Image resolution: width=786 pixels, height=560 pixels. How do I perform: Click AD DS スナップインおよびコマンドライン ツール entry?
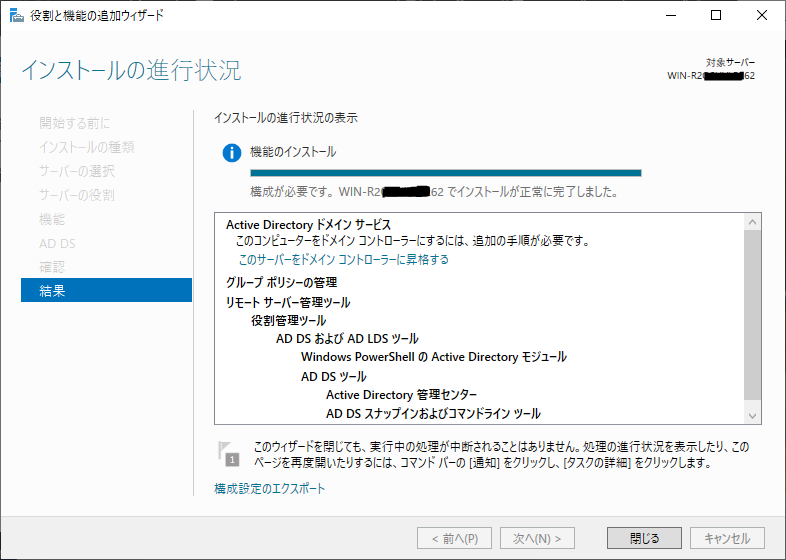click(433, 414)
